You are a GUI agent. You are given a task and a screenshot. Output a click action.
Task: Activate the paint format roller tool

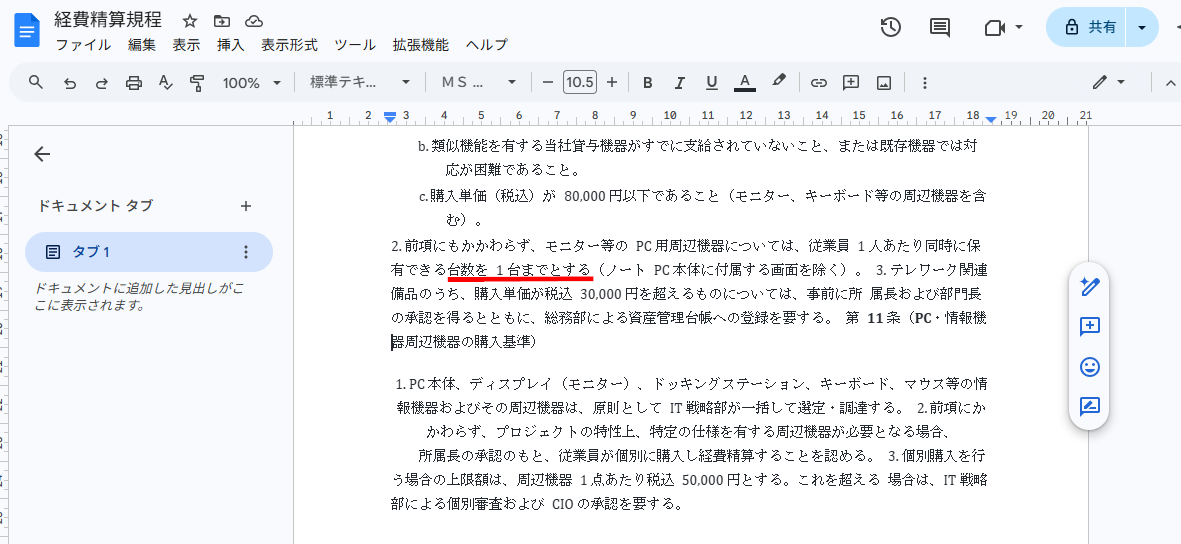click(197, 83)
